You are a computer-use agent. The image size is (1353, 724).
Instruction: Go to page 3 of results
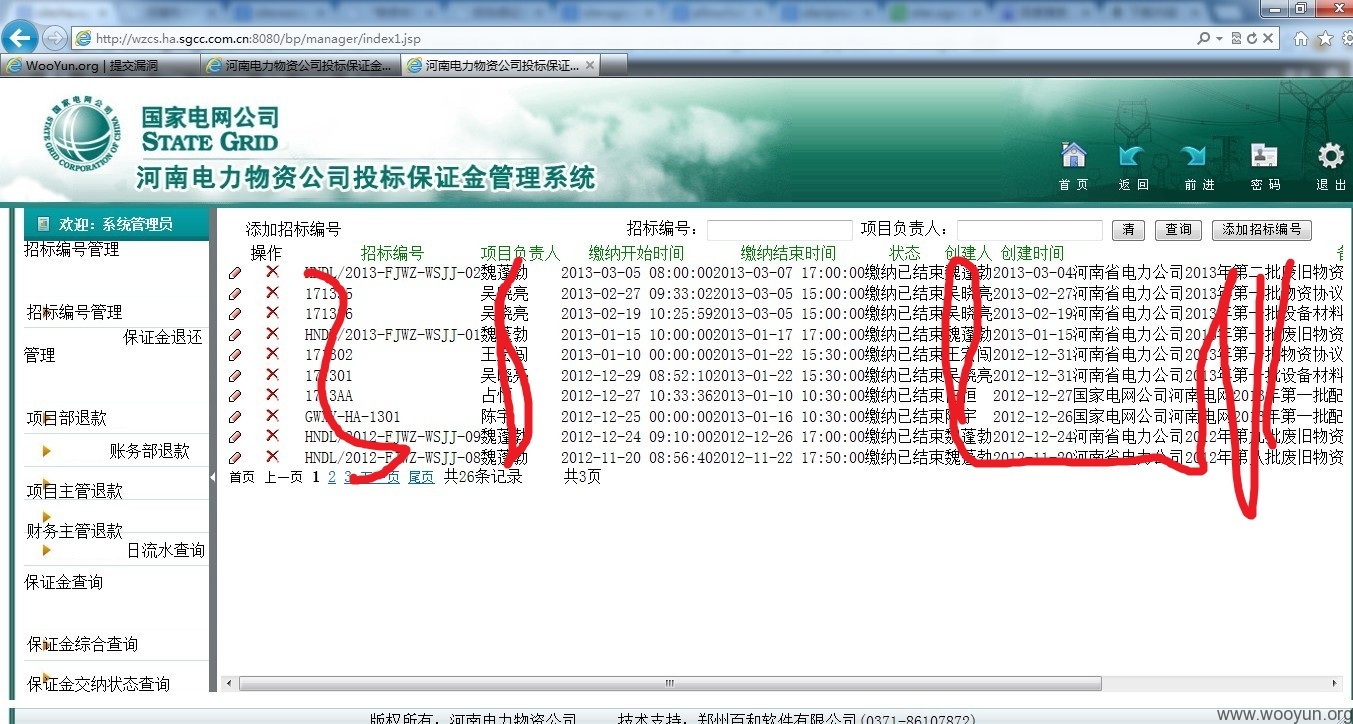pyautogui.click(x=348, y=477)
